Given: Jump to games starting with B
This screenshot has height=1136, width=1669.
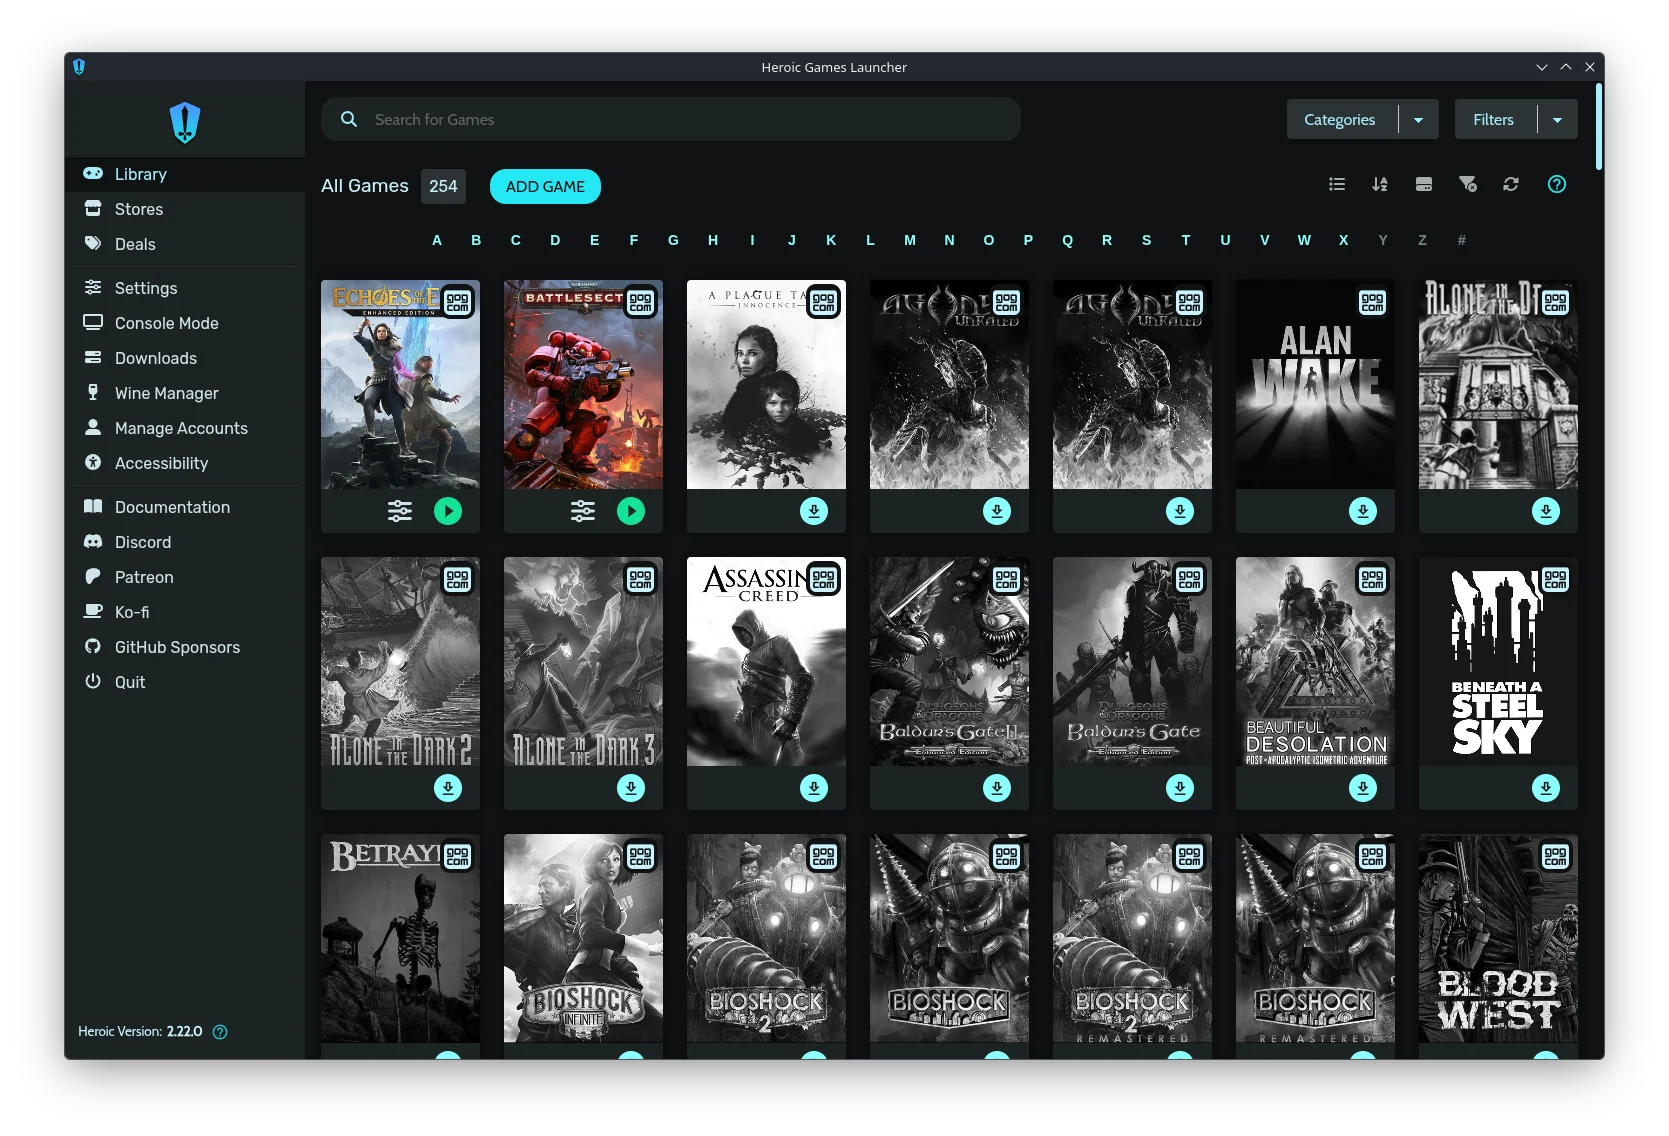Looking at the screenshot, I should pyautogui.click(x=476, y=240).
